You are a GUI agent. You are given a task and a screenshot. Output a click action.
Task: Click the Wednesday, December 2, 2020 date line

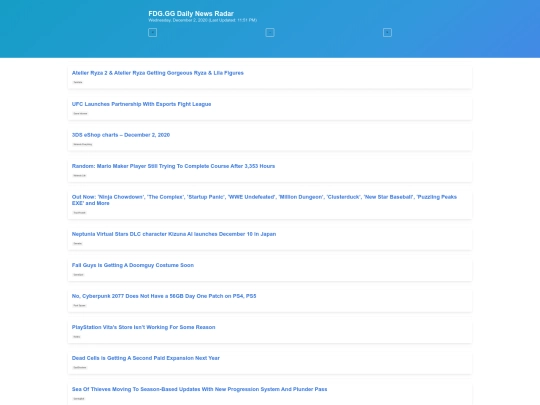pos(202,20)
